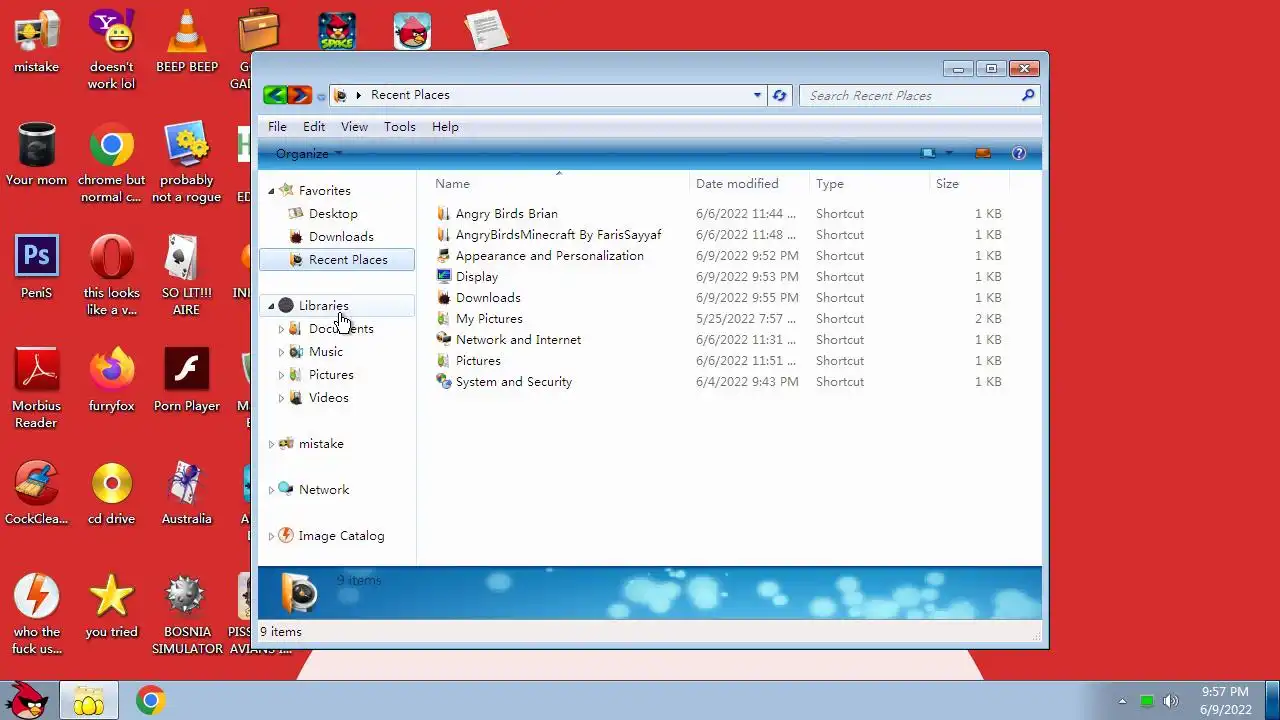Click the refresh icon next to the address bar
The height and width of the screenshot is (720, 1280).
(x=779, y=95)
